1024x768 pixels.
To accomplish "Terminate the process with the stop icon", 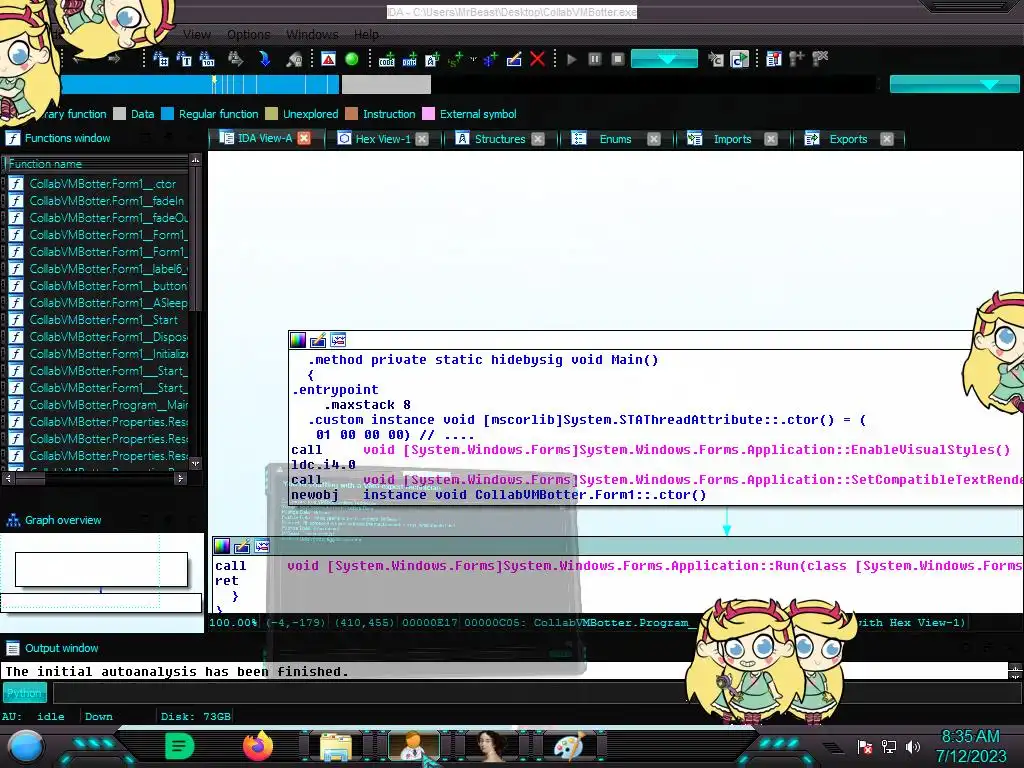I will [x=618, y=59].
